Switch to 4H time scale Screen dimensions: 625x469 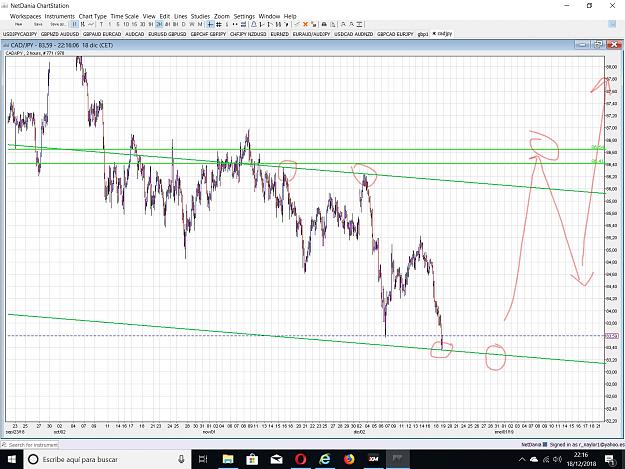tap(167, 24)
